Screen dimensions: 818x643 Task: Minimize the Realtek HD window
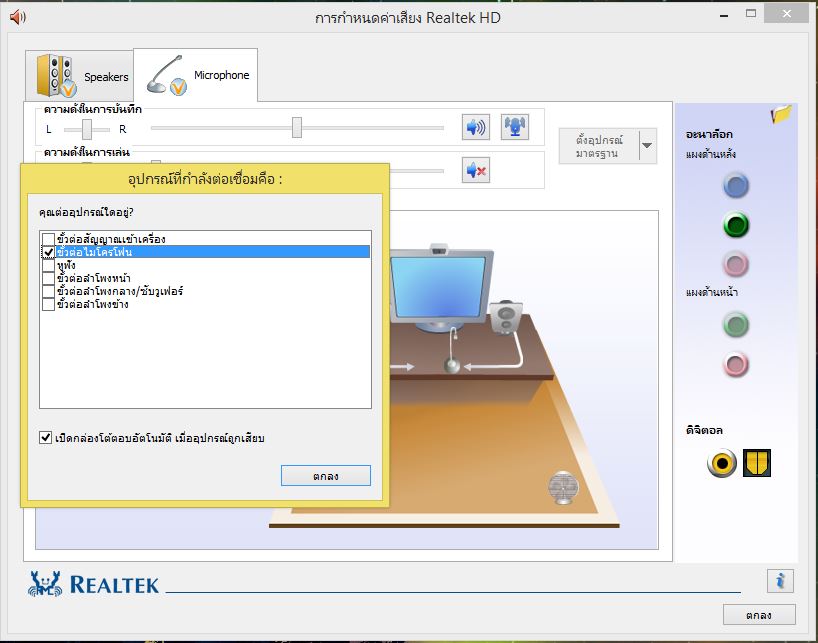pyautogui.click(x=724, y=15)
